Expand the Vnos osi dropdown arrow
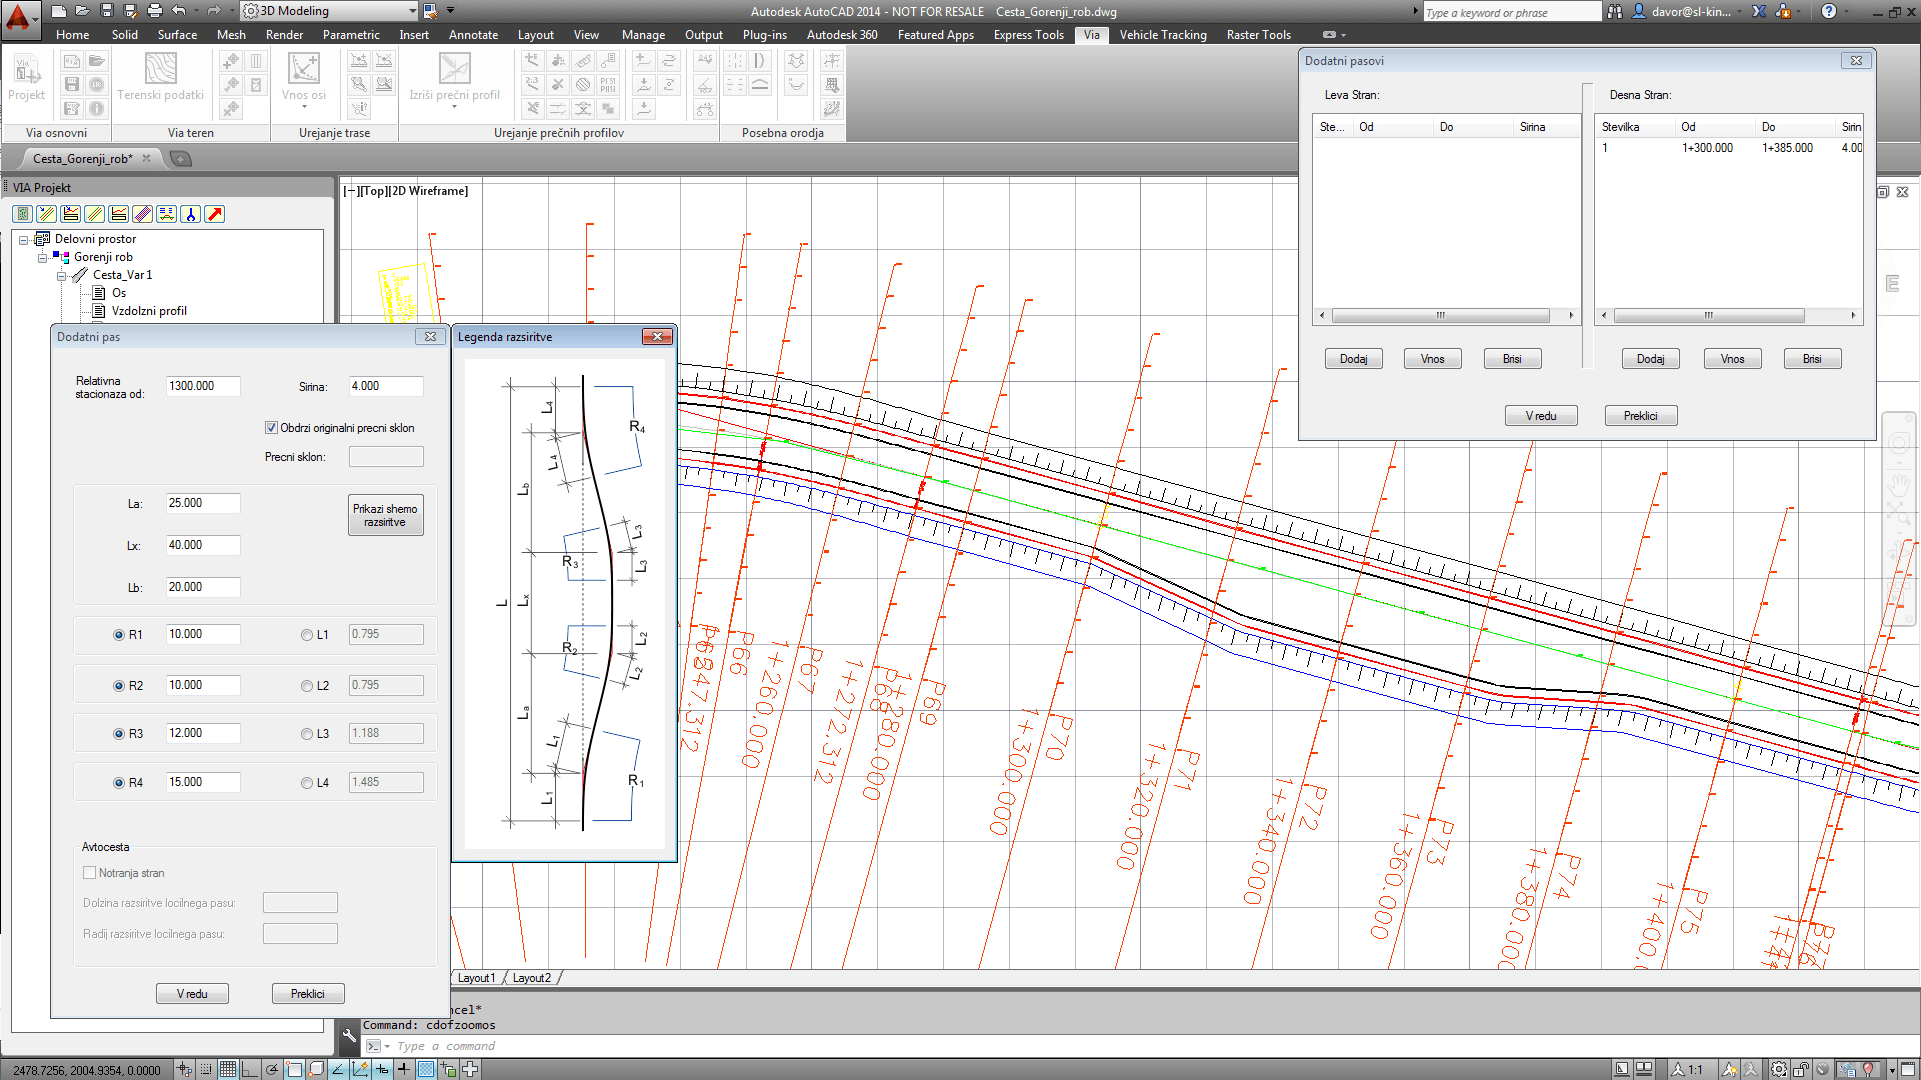Image resolution: width=1921 pixels, height=1080 pixels. pos(303,107)
